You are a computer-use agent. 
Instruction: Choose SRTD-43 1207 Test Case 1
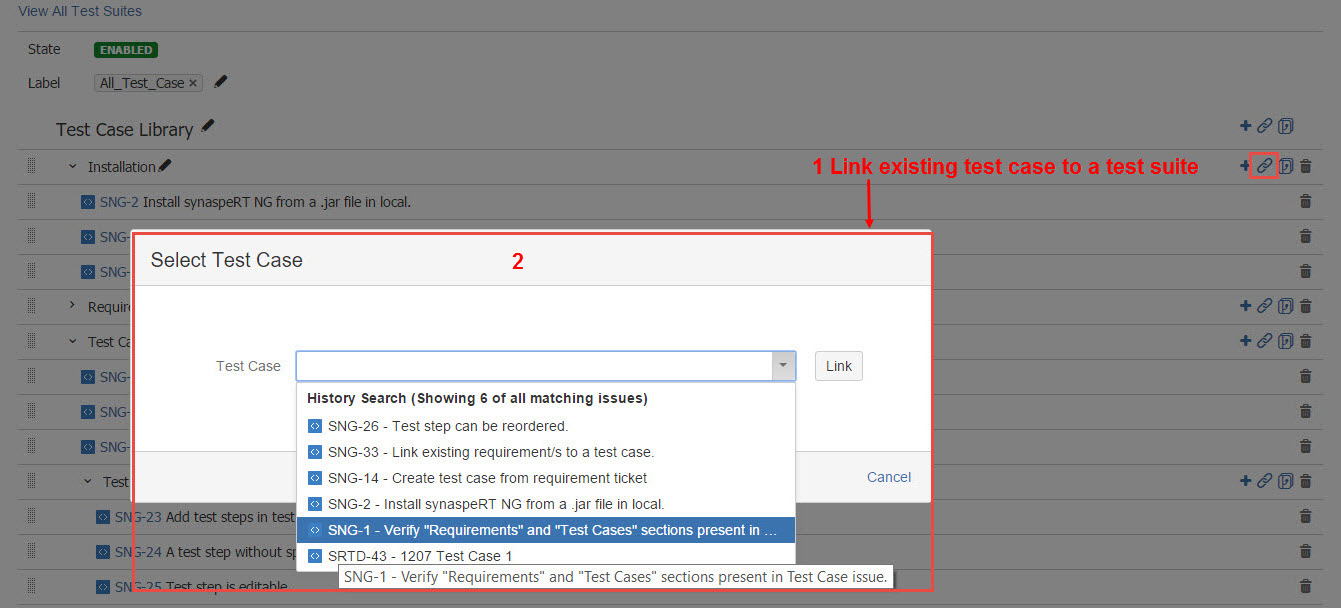(546, 556)
